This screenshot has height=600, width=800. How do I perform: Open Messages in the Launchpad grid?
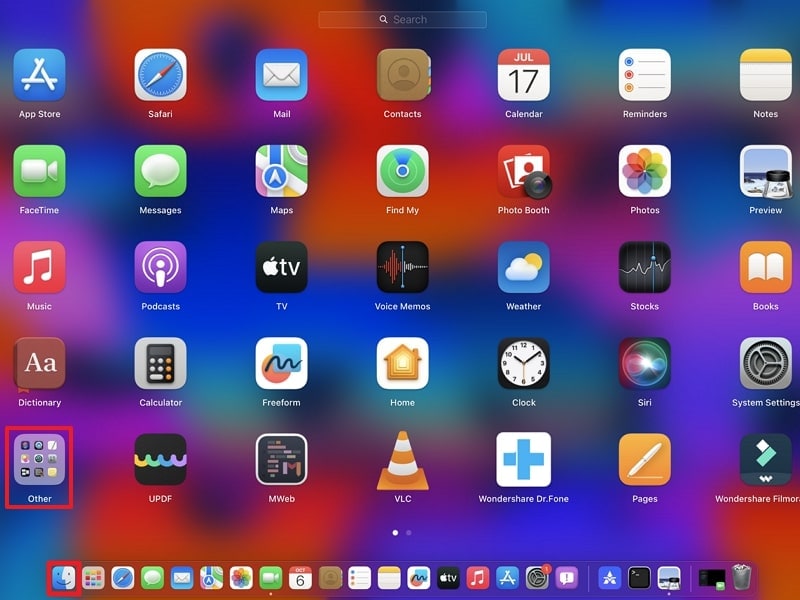tap(160, 171)
